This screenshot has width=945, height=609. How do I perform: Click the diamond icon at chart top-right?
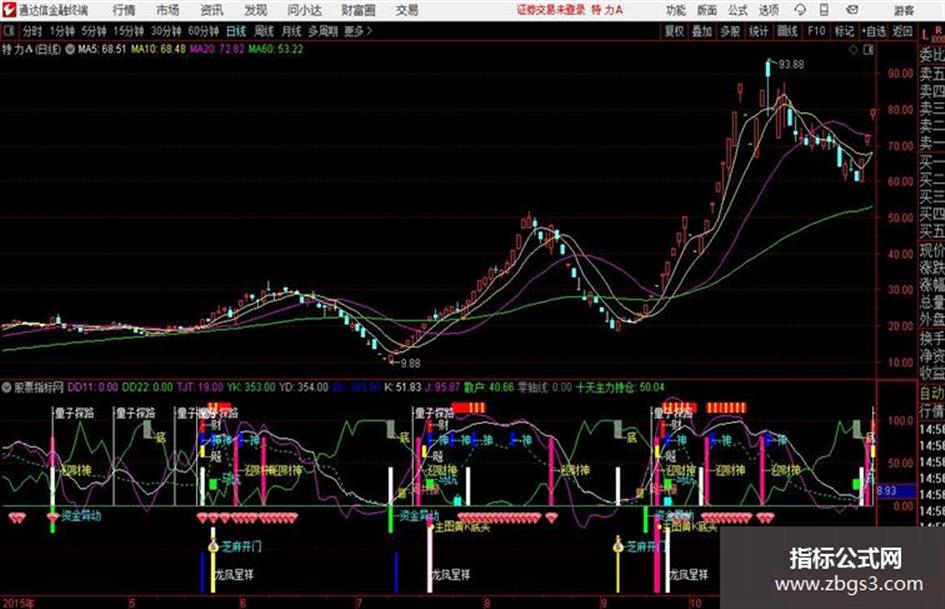pyautogui.click(x=853, y=50)
